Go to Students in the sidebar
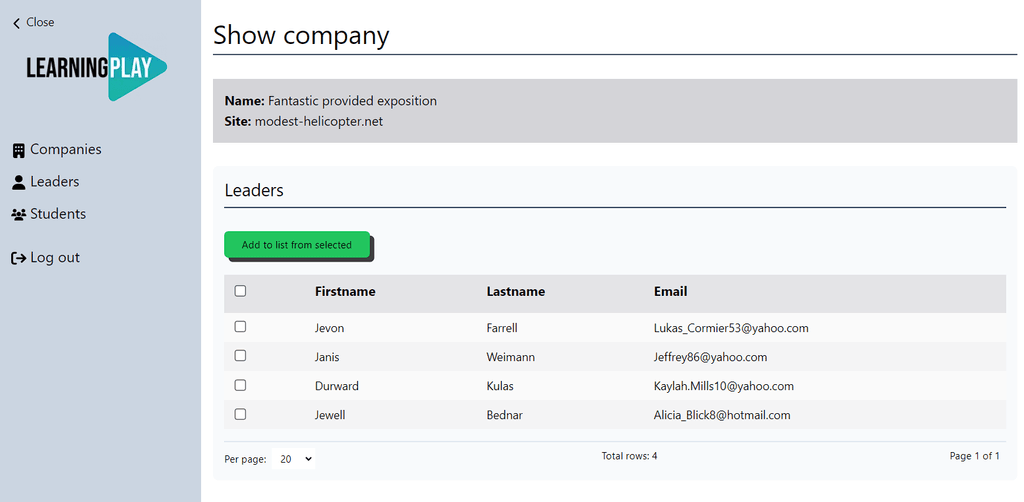 click(x=57, y=214)
